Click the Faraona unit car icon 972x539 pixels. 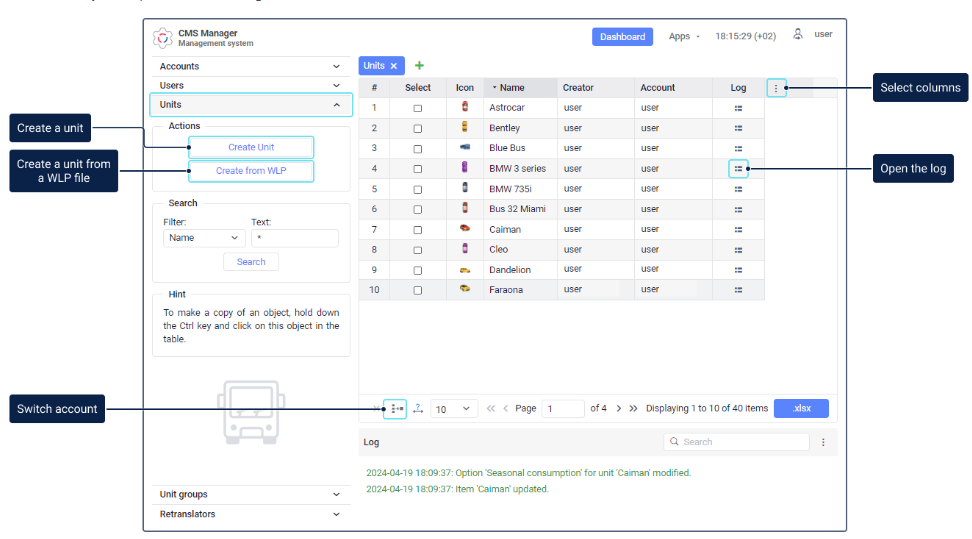[465, 288]
